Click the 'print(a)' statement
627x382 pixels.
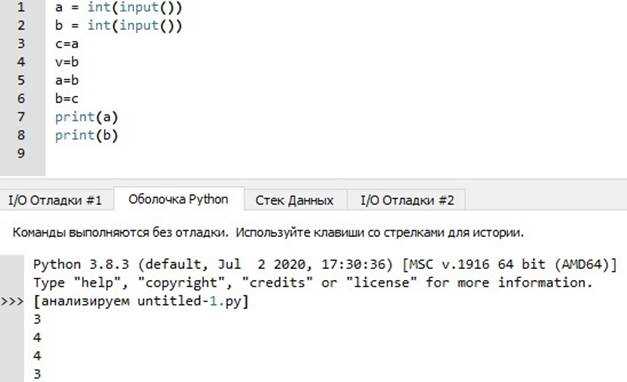pos(86,117)
